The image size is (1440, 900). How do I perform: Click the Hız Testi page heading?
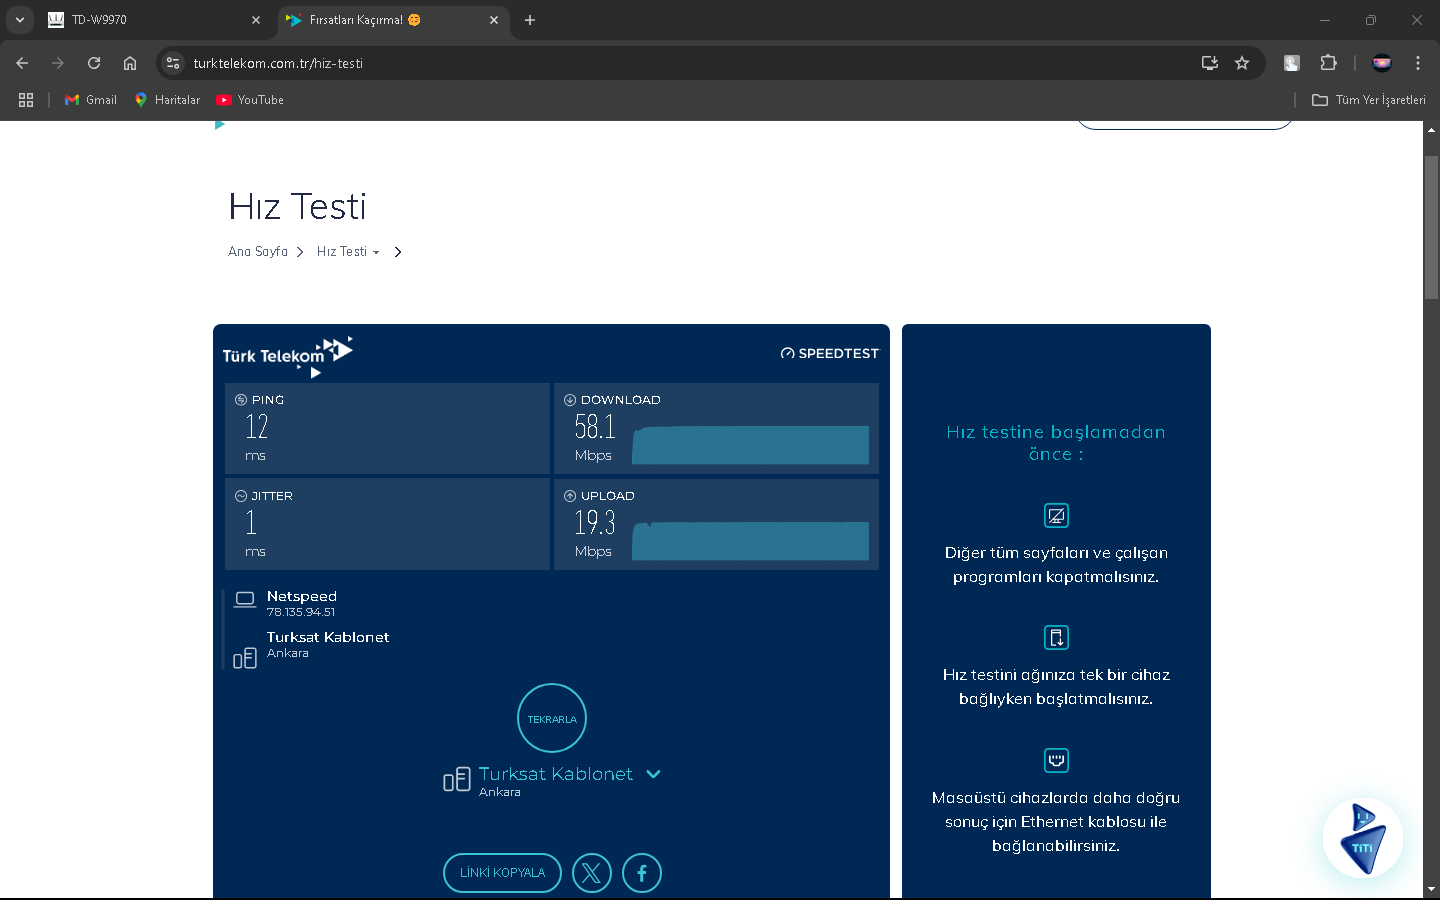297,207
